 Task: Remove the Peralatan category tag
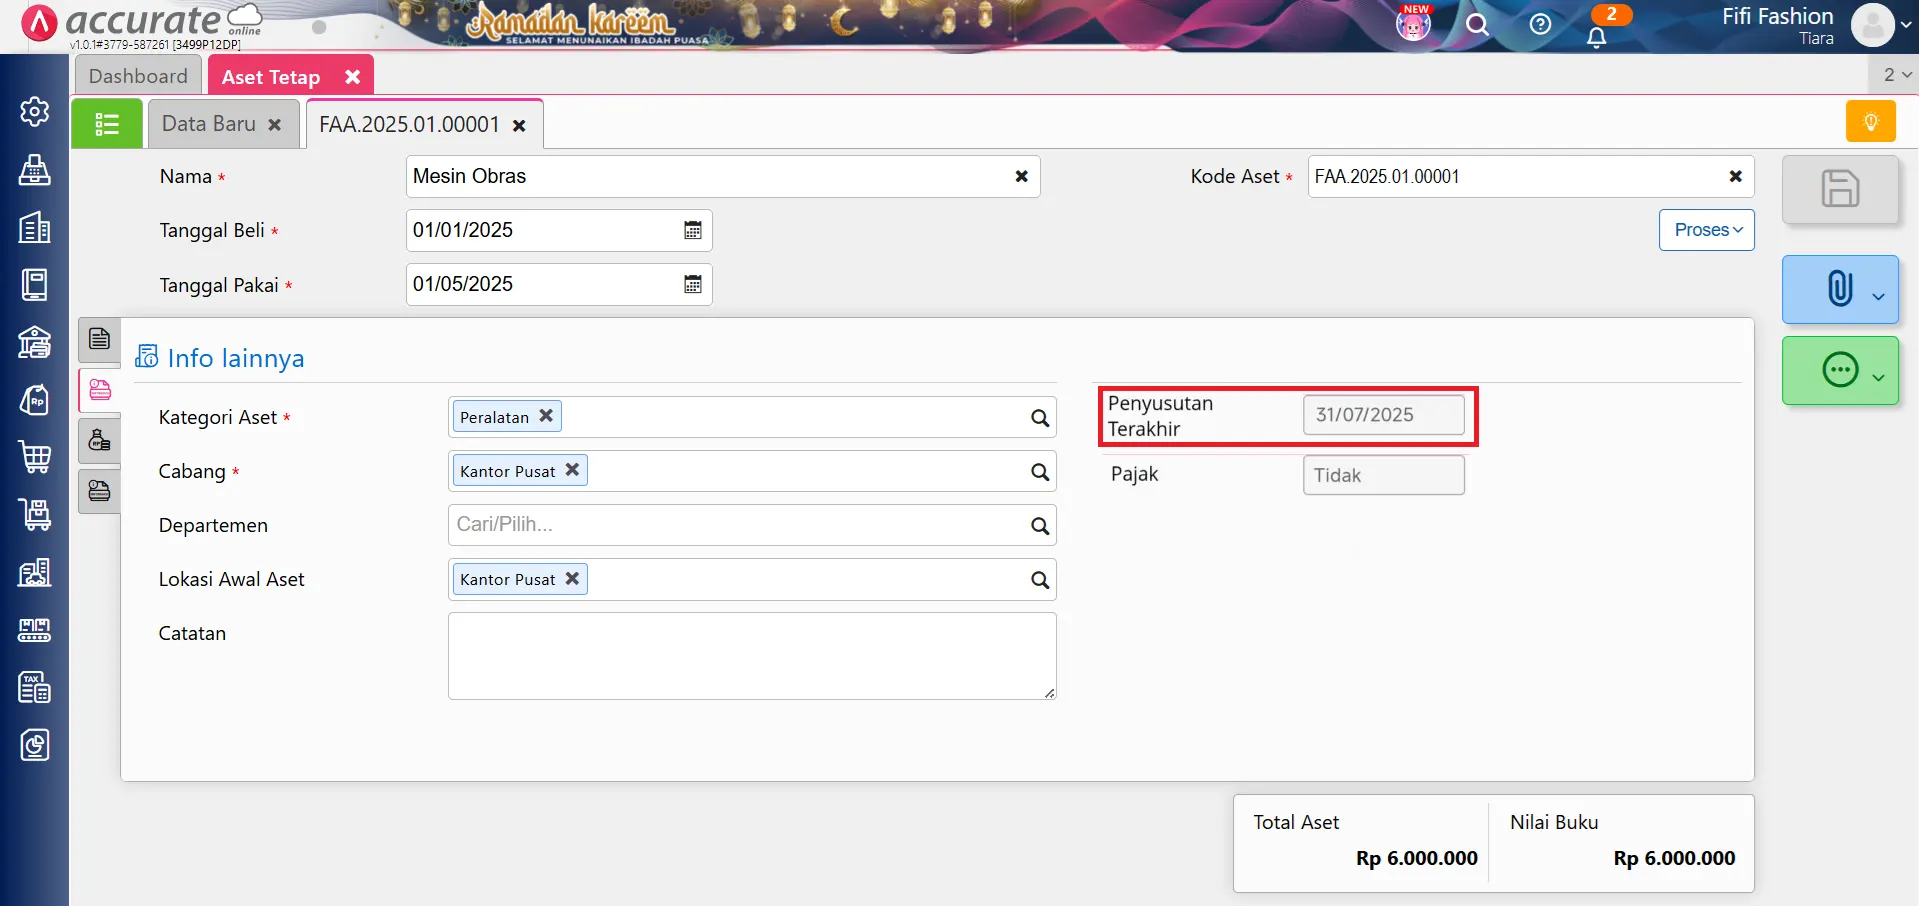pos(546,416)
